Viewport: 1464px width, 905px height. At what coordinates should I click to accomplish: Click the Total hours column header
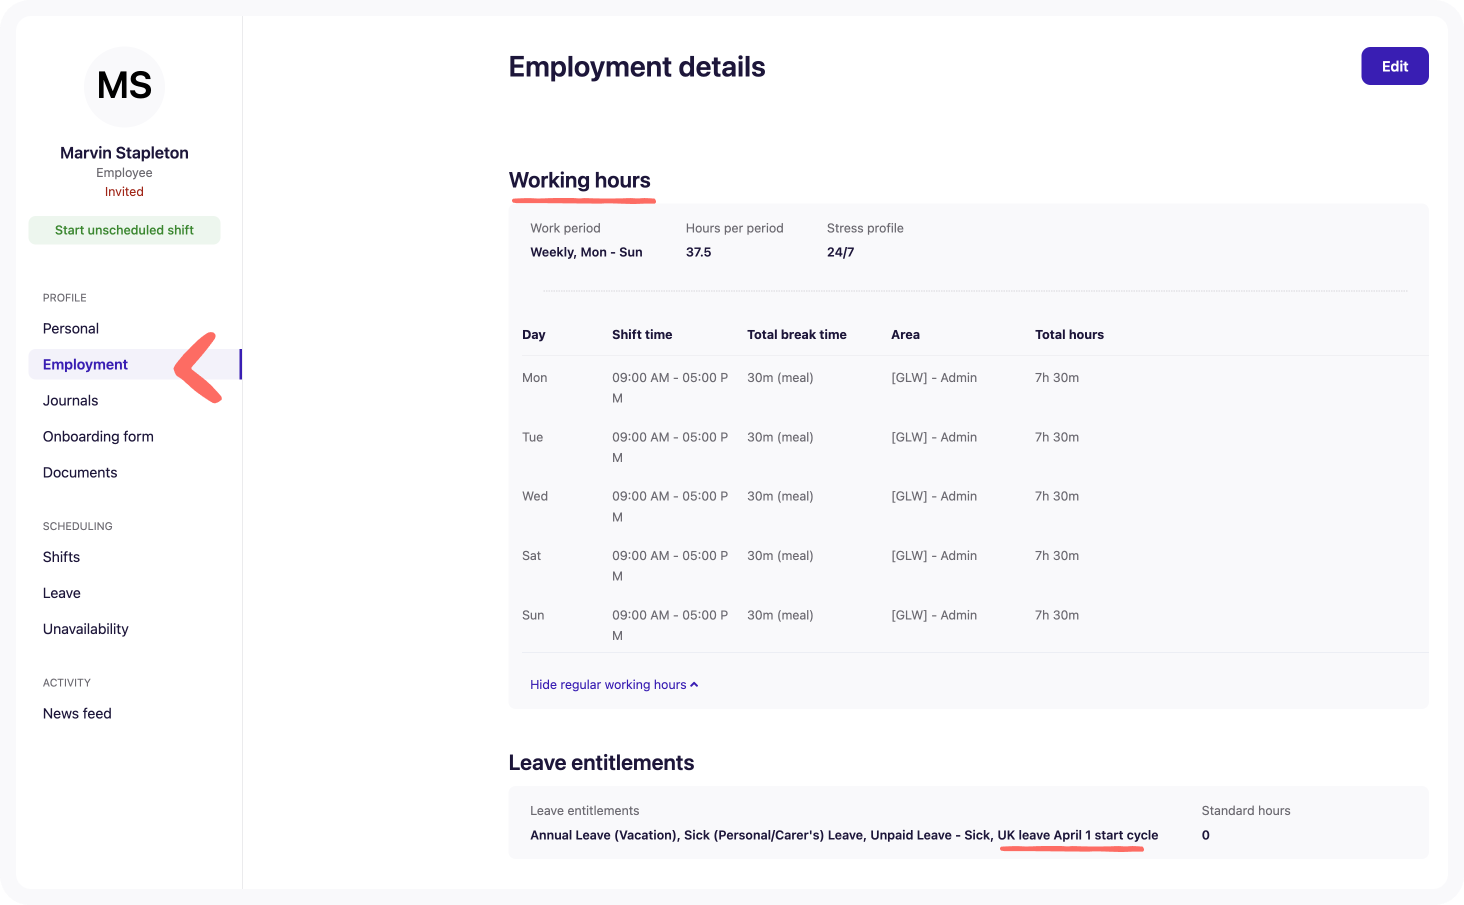click(x=1069, y=335)
